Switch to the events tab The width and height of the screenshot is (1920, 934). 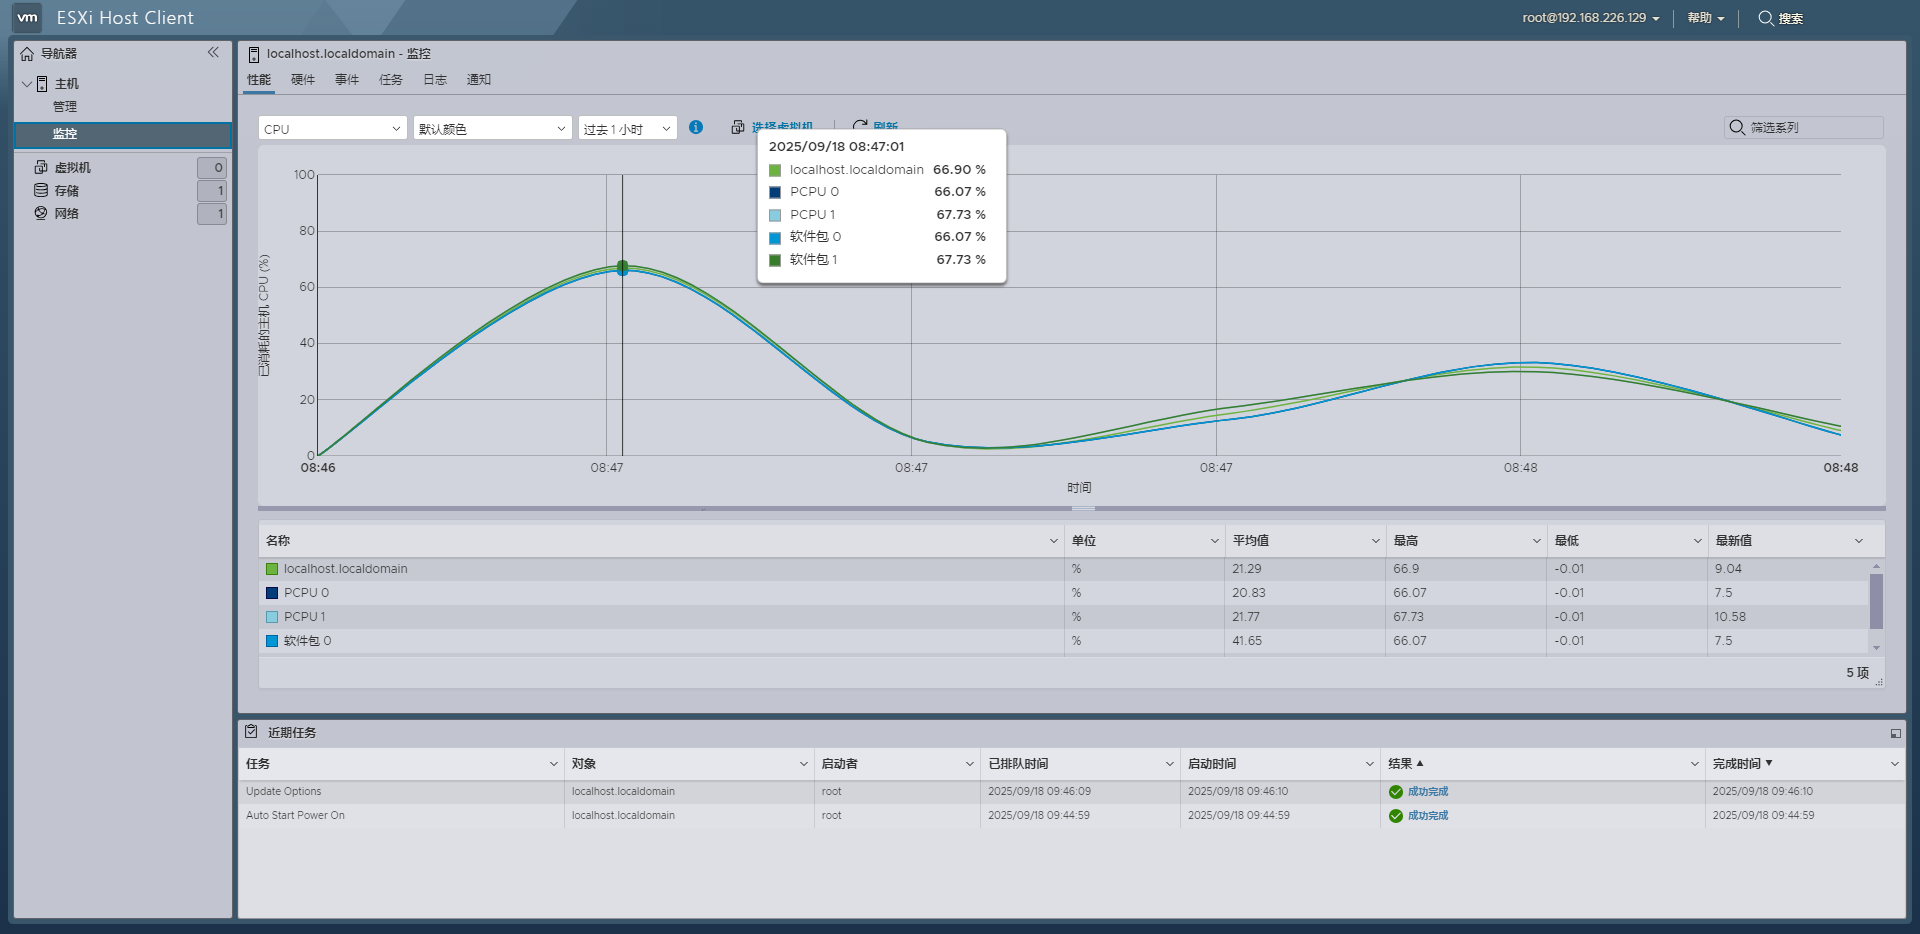[x=347, y=80]
